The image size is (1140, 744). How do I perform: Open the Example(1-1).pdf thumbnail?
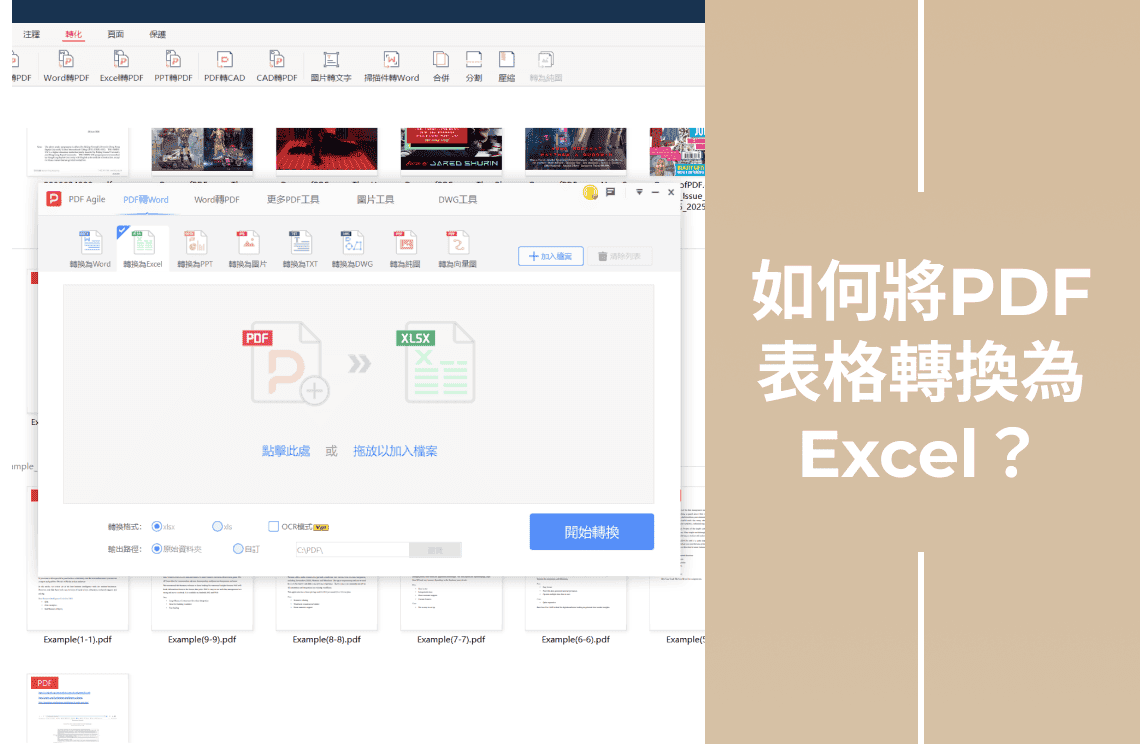(x=78, y=602)
